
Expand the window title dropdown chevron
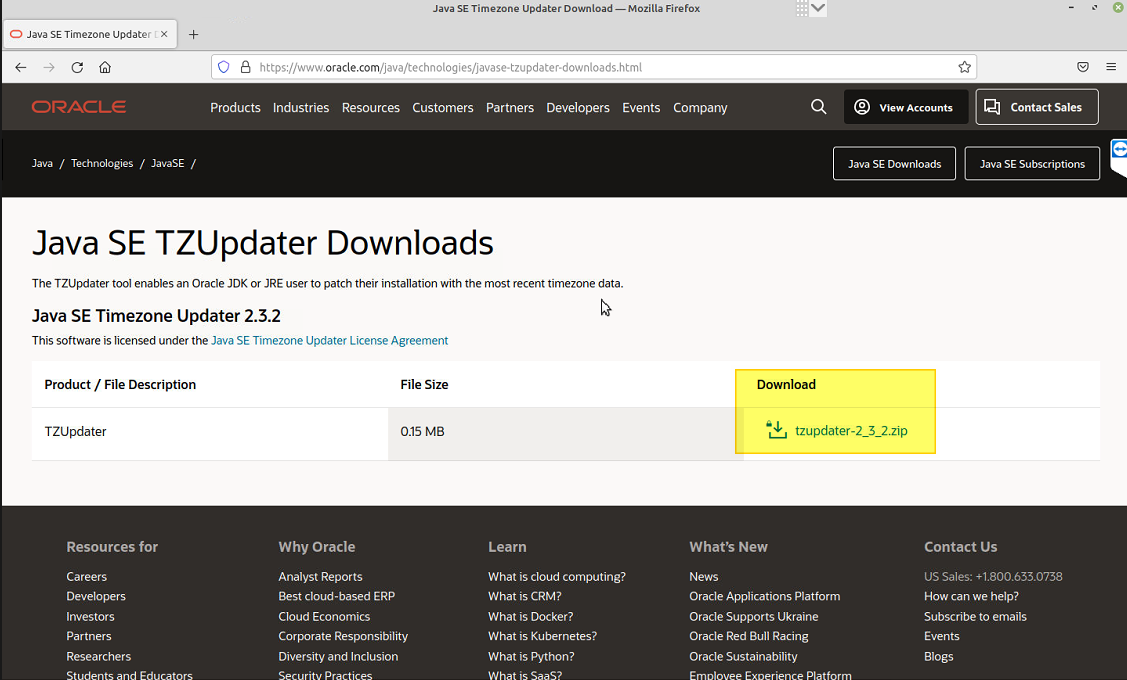click(818, 8)
